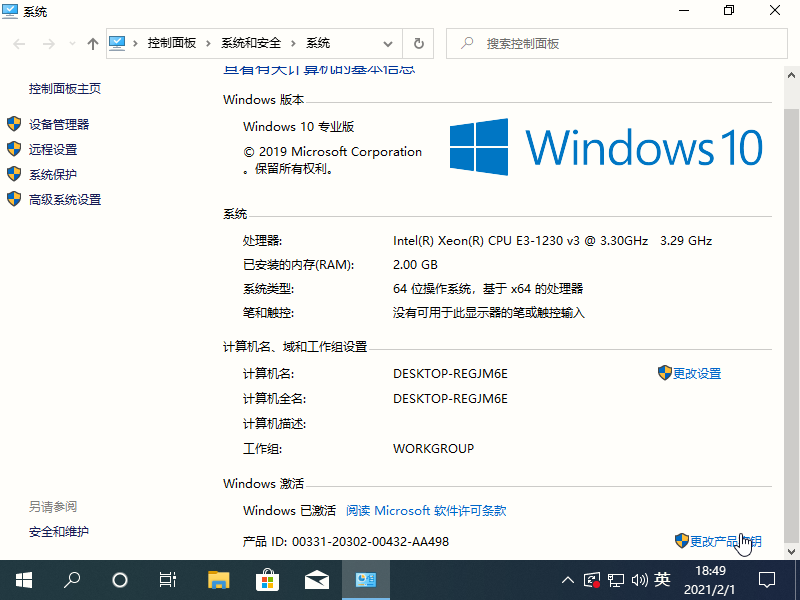The image size is (800, 600).
Task: Open 控制面板主页 in the left pane
Action: [65, 88]
